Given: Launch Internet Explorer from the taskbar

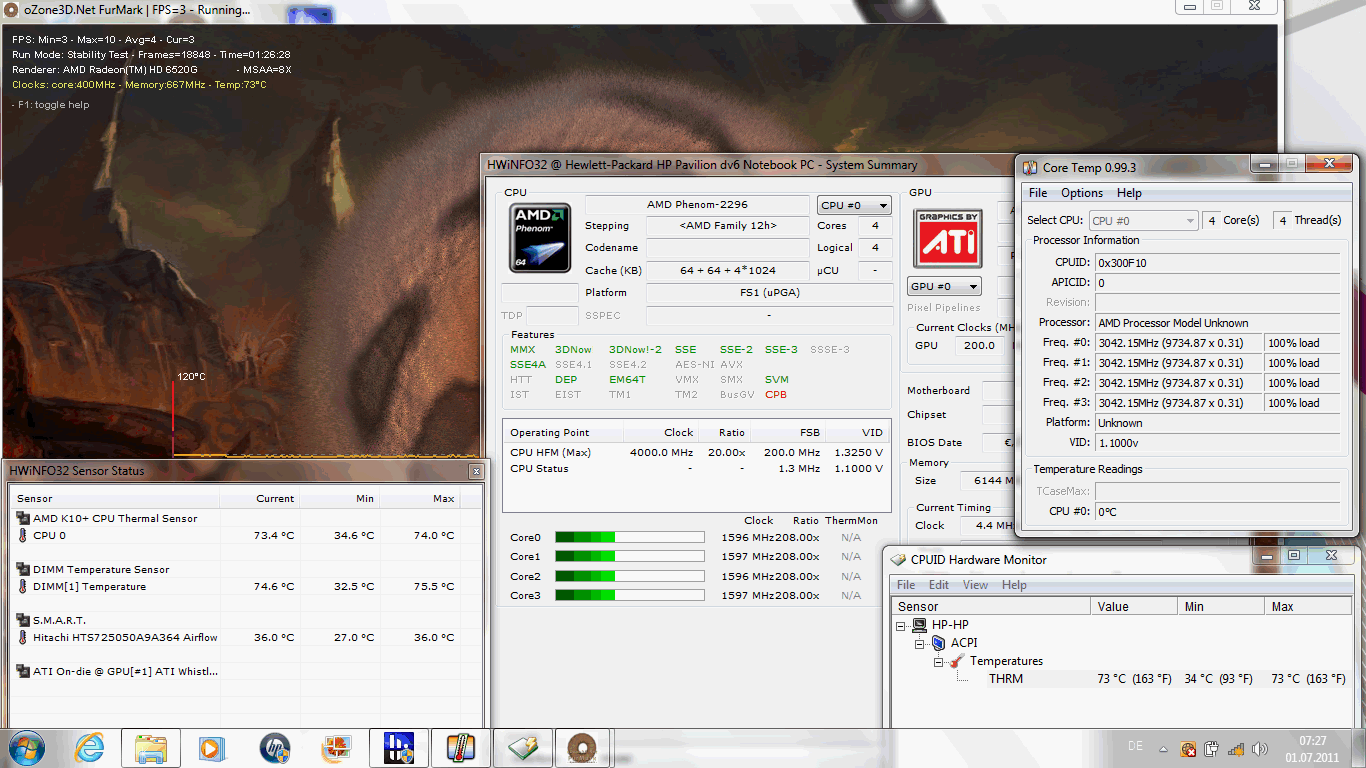Looking at the screenshot, I should pos(89,747).
